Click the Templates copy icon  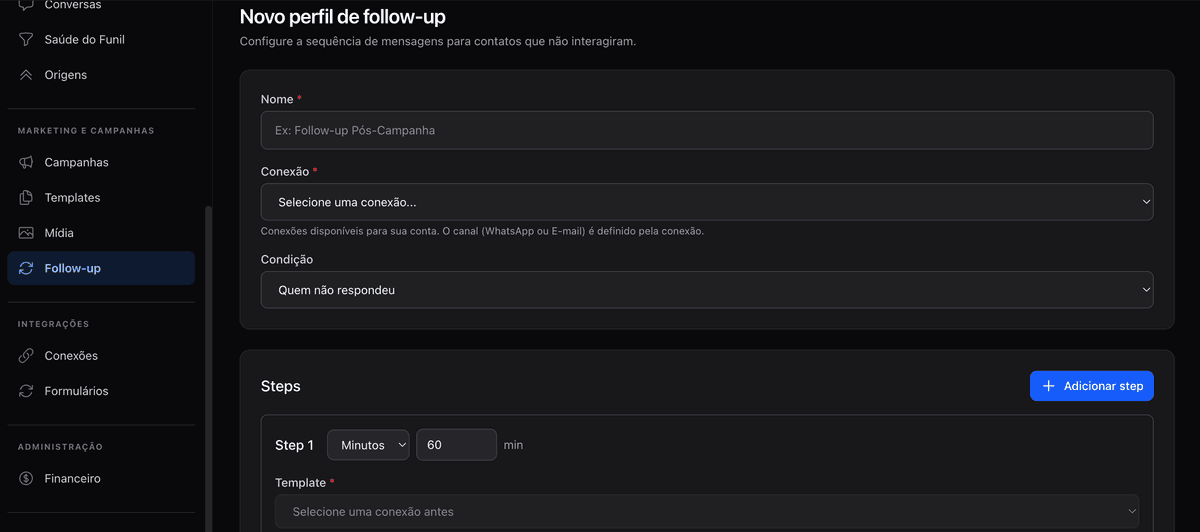[26, 198]
